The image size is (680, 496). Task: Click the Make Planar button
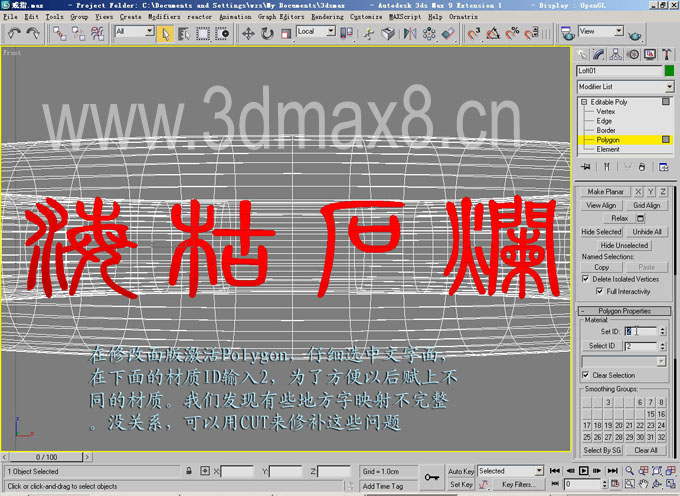(x=605, y=192)
